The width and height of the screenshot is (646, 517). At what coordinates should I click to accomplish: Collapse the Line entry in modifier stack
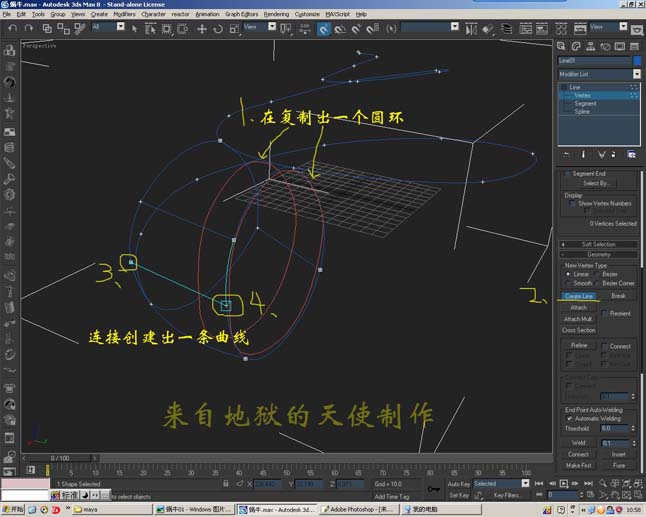coord(564,87)
